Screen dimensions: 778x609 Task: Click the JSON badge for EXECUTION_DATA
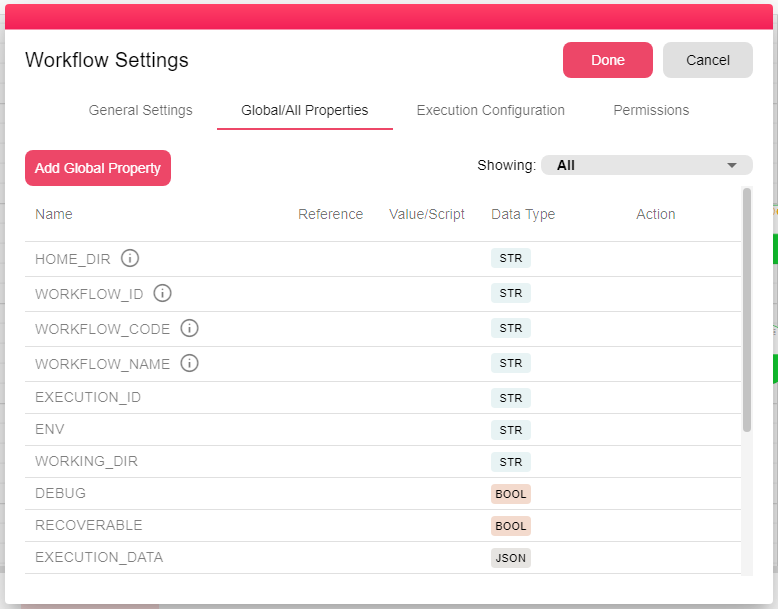click(x=510, y=558)
